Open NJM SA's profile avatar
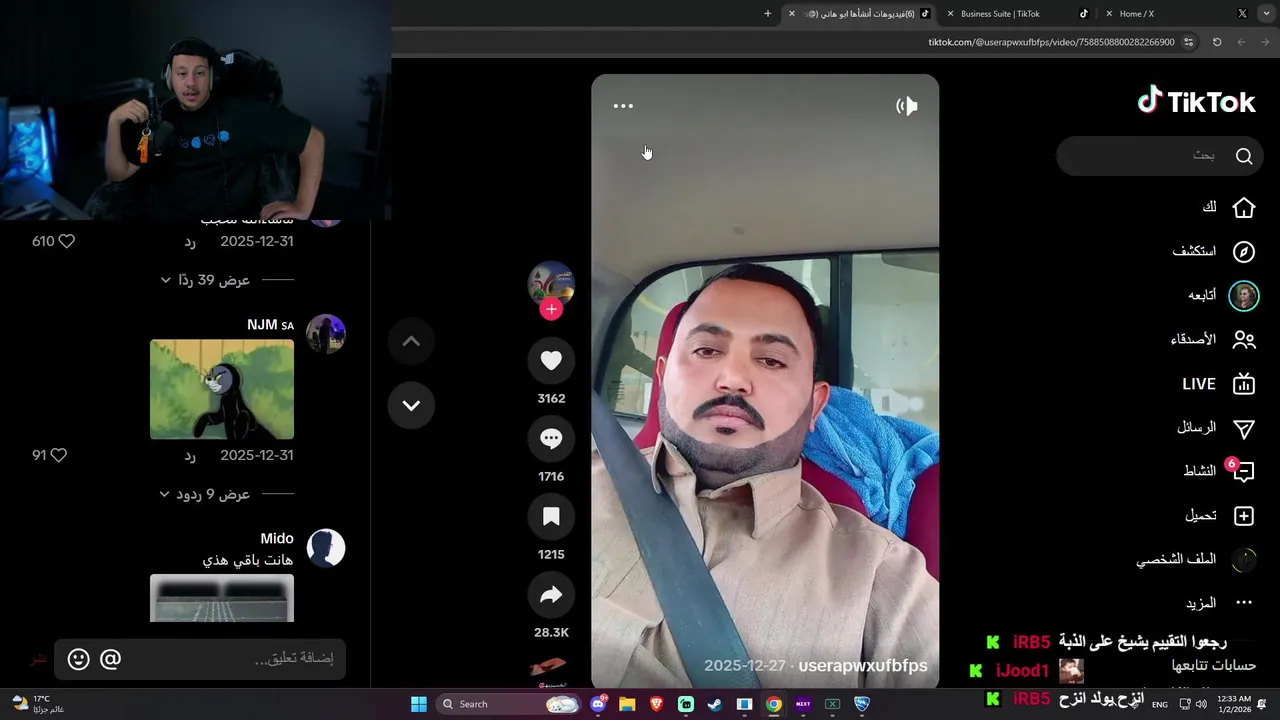Viewport: 1280px width, 720px height. click(x=326, y=334)
